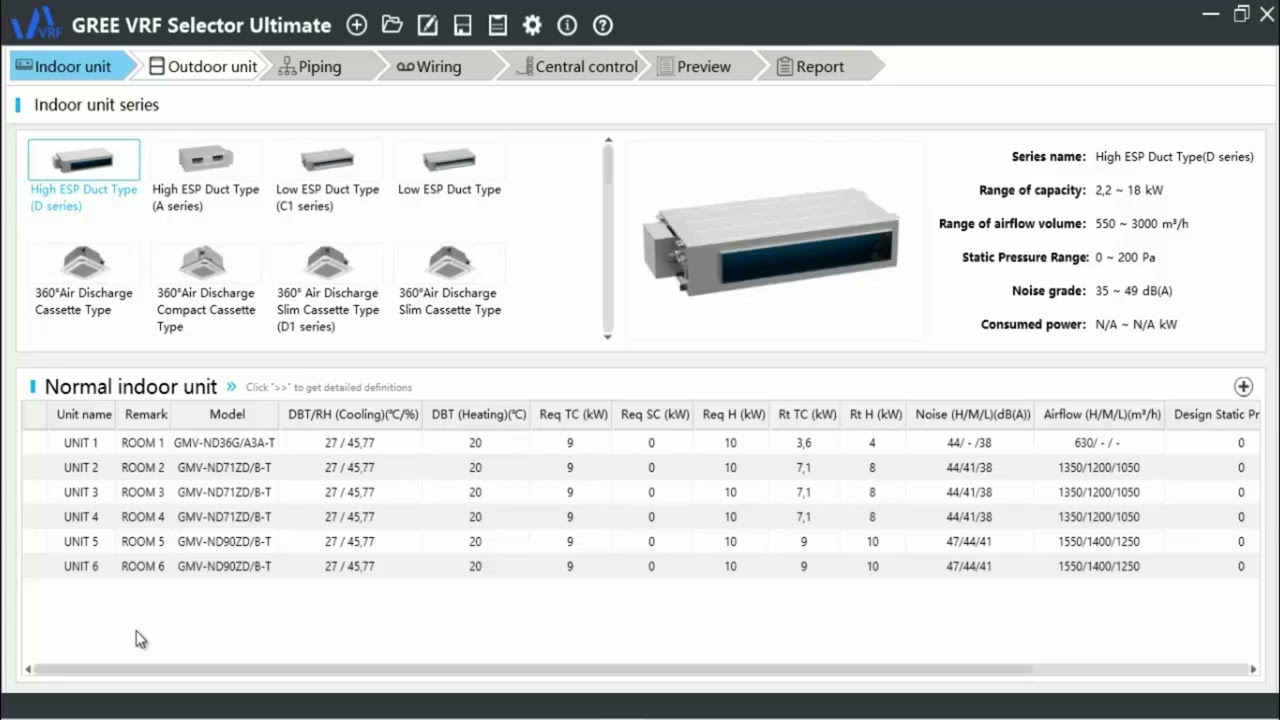Select the UNIT 1 row name cell

tap(81, 443)
